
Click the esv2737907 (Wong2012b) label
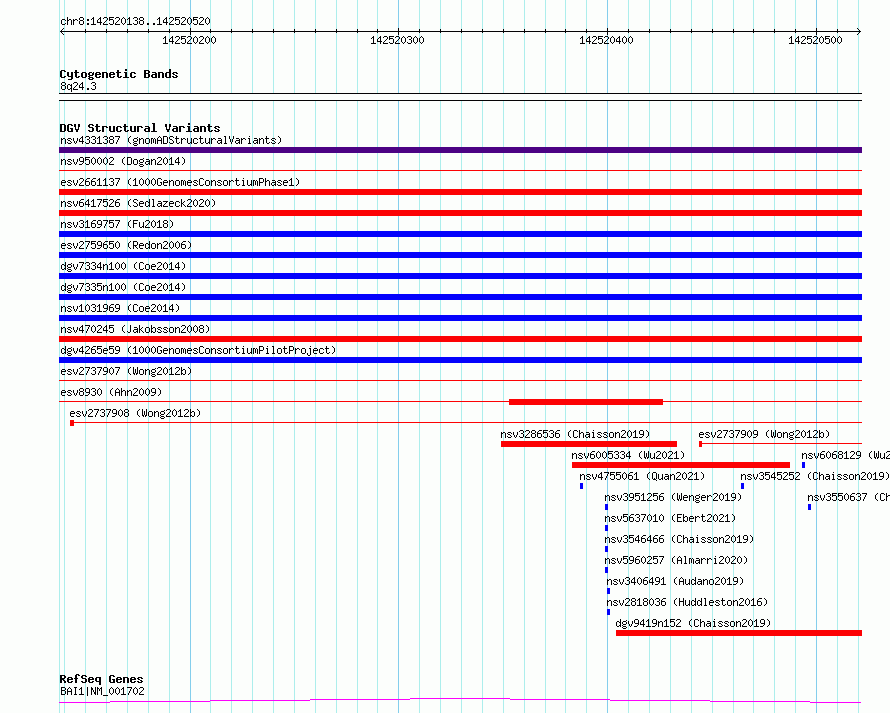(x=126, y=371)
